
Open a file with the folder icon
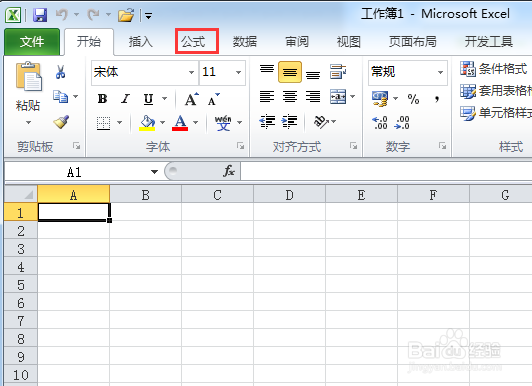126,15
